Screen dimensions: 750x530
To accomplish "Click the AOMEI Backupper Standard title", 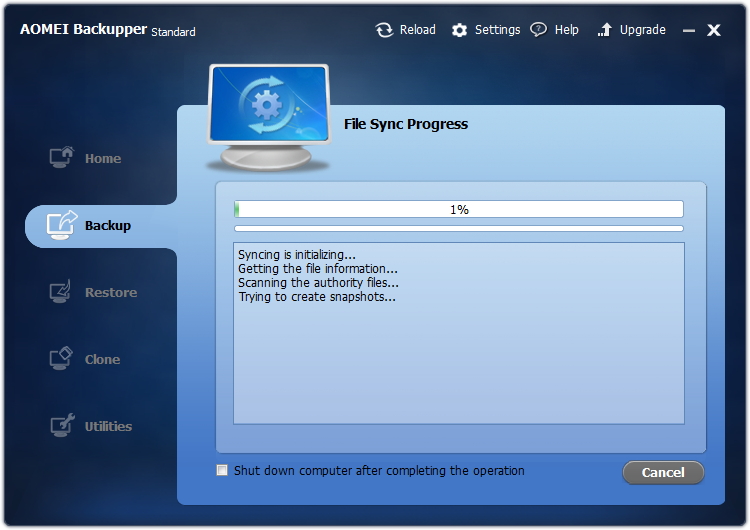I will point(108,30).
